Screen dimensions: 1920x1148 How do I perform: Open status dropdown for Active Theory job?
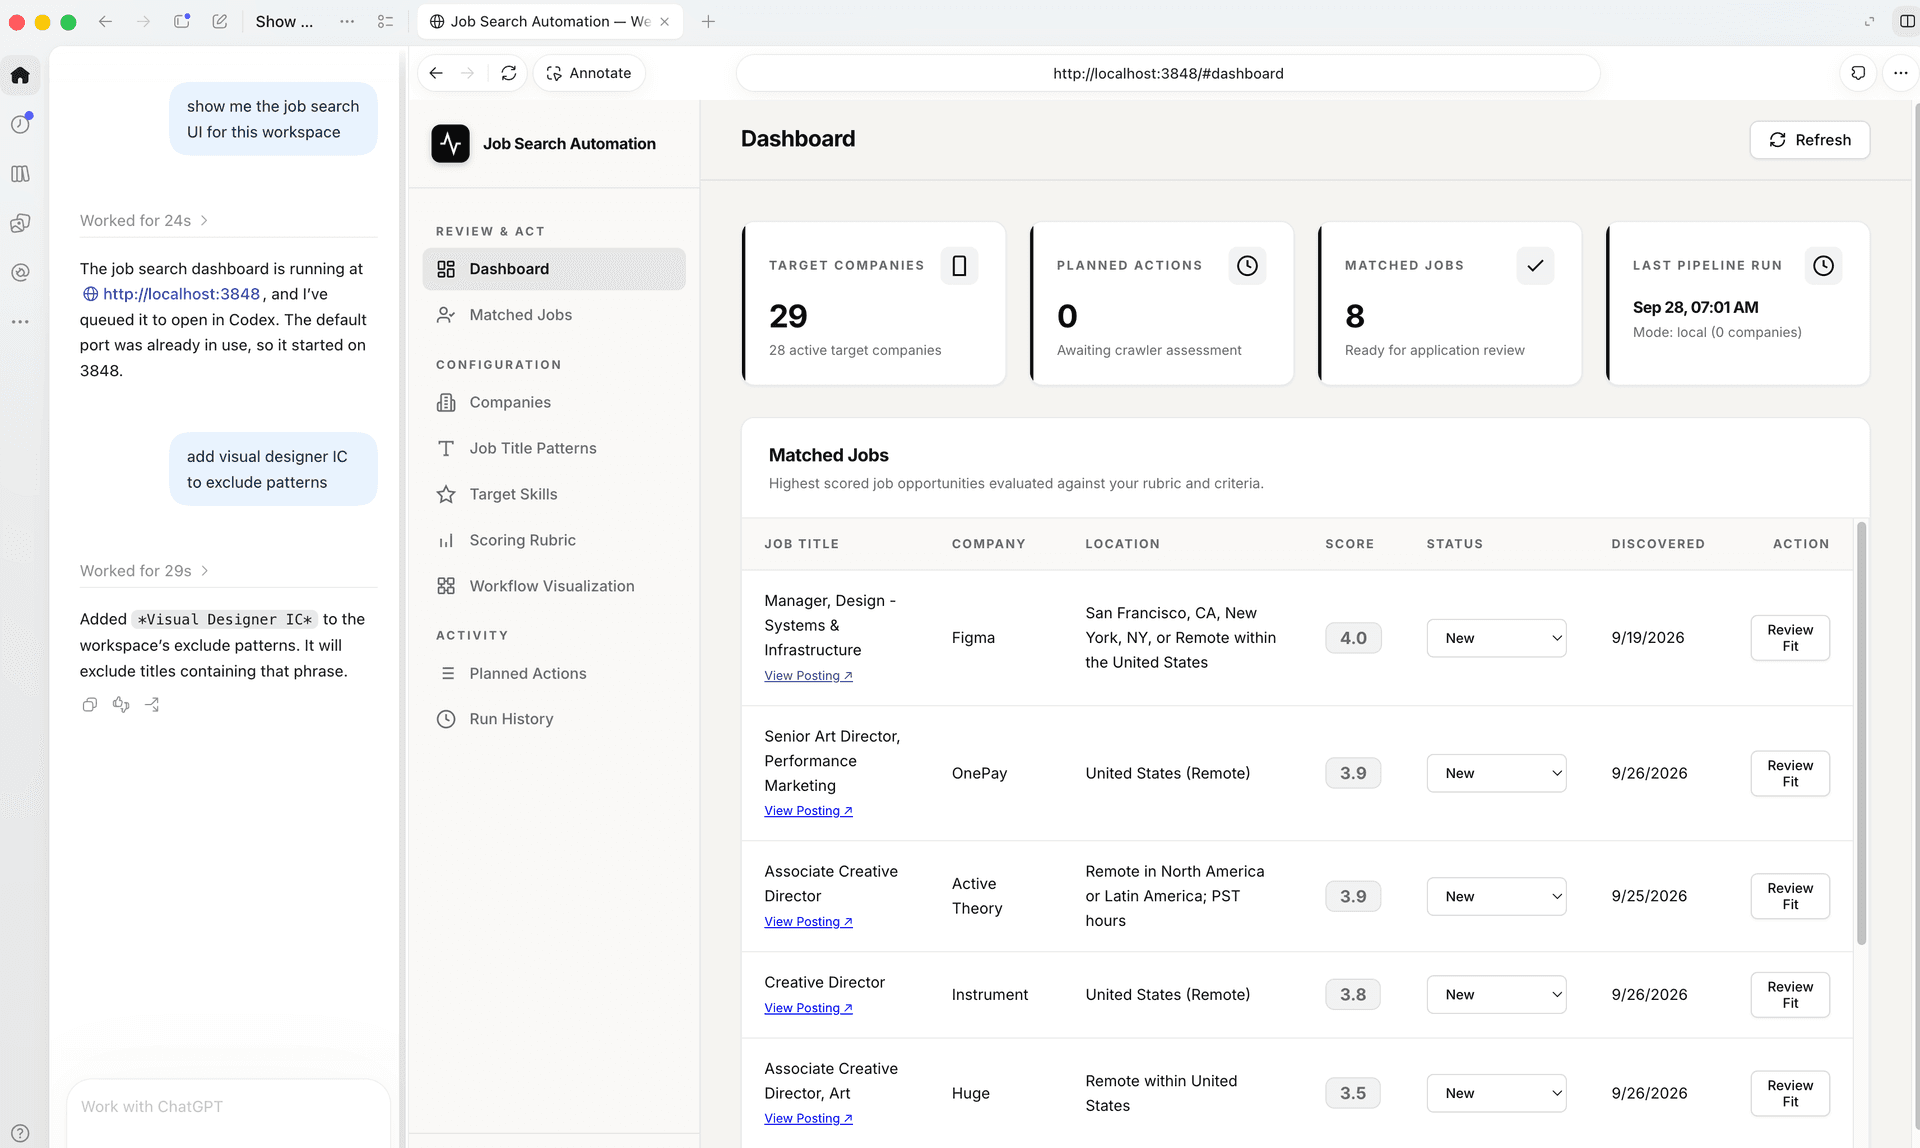[x=1496, y=896]
